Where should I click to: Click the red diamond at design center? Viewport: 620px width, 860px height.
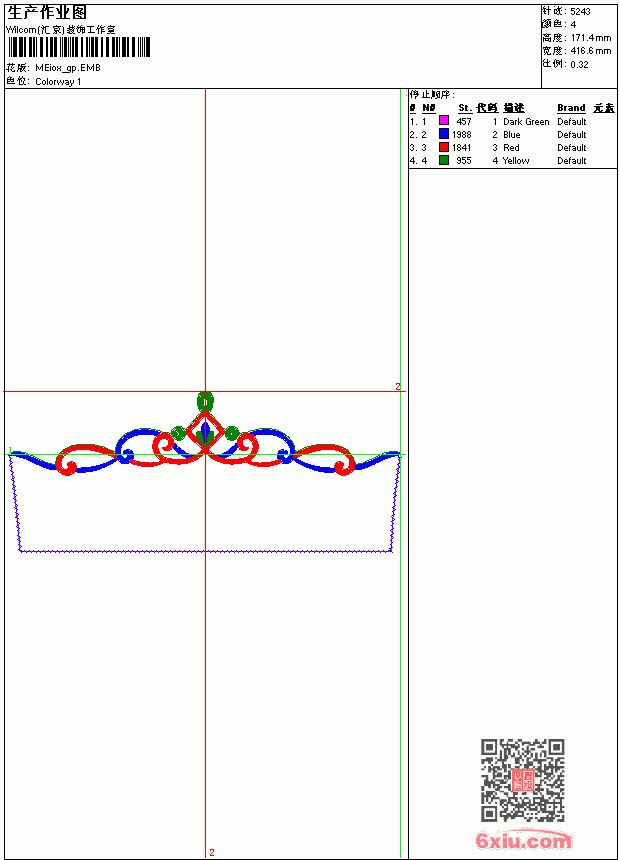point(205,432)
